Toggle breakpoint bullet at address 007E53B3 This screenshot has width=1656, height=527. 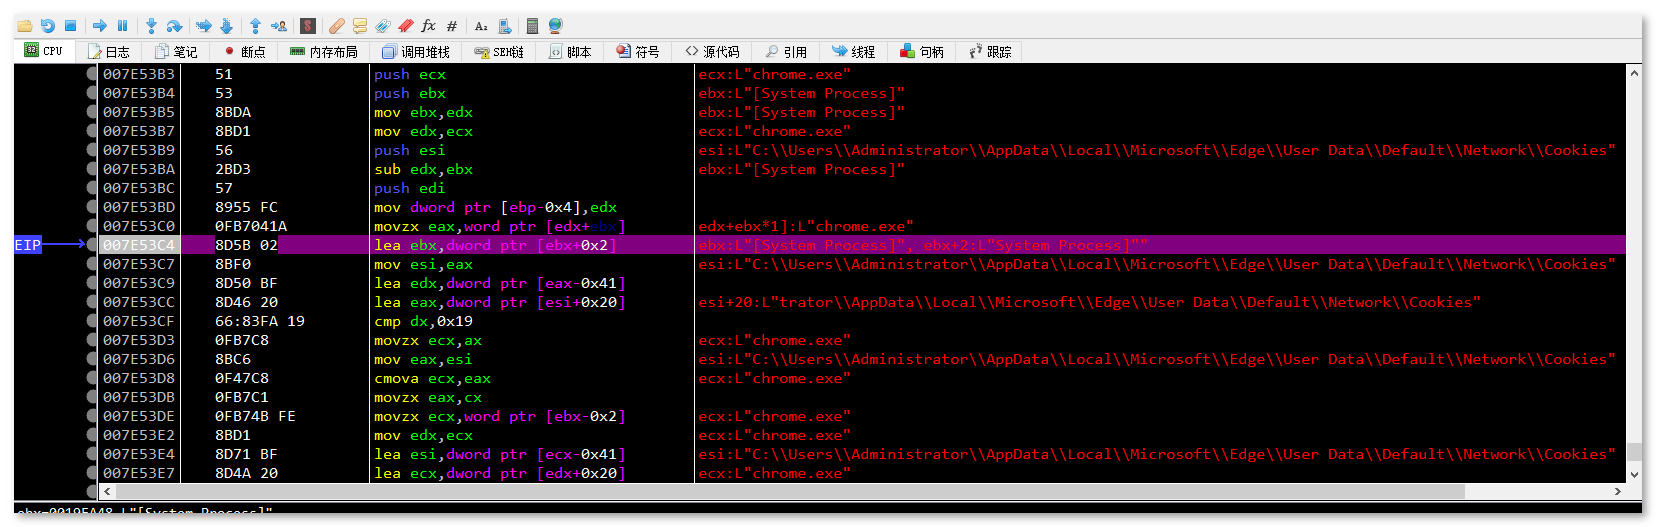click(x=92, y=74)
